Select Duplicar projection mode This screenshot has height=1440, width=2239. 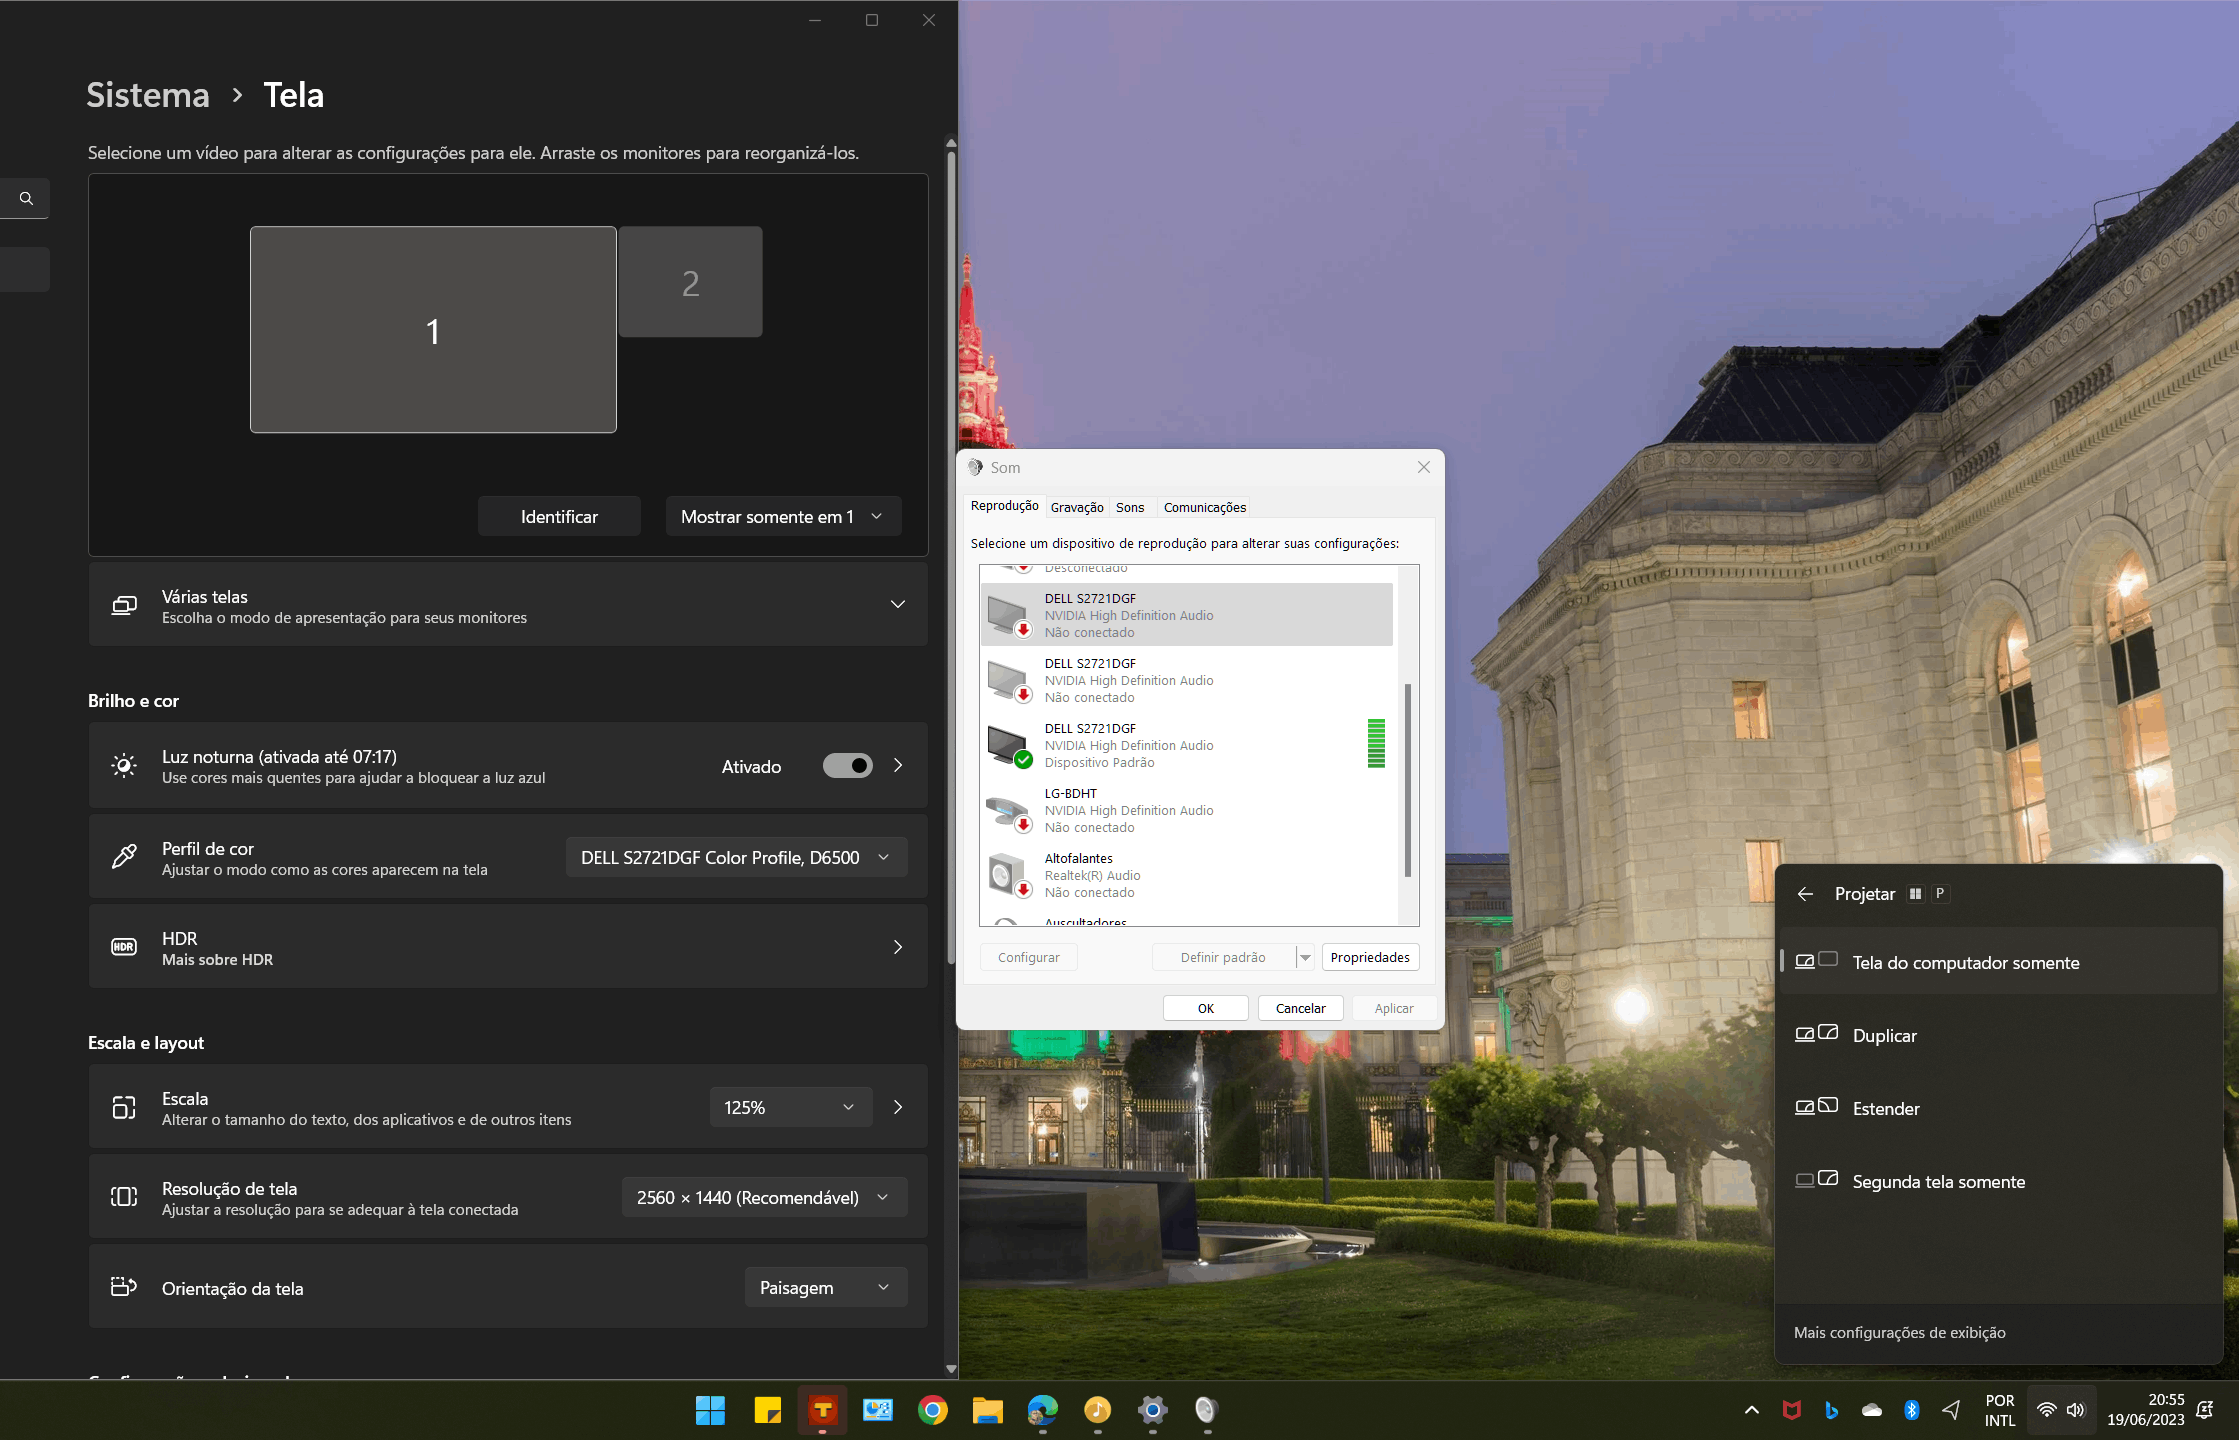pos(1884,1036)
